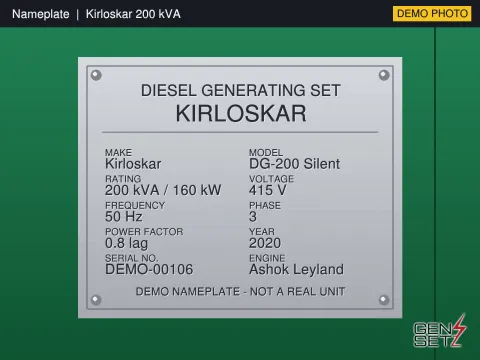This screenshot has height=360, width=480.
Task: Click the model value 'DG-200 Silent'
Action: pos(294,164)
